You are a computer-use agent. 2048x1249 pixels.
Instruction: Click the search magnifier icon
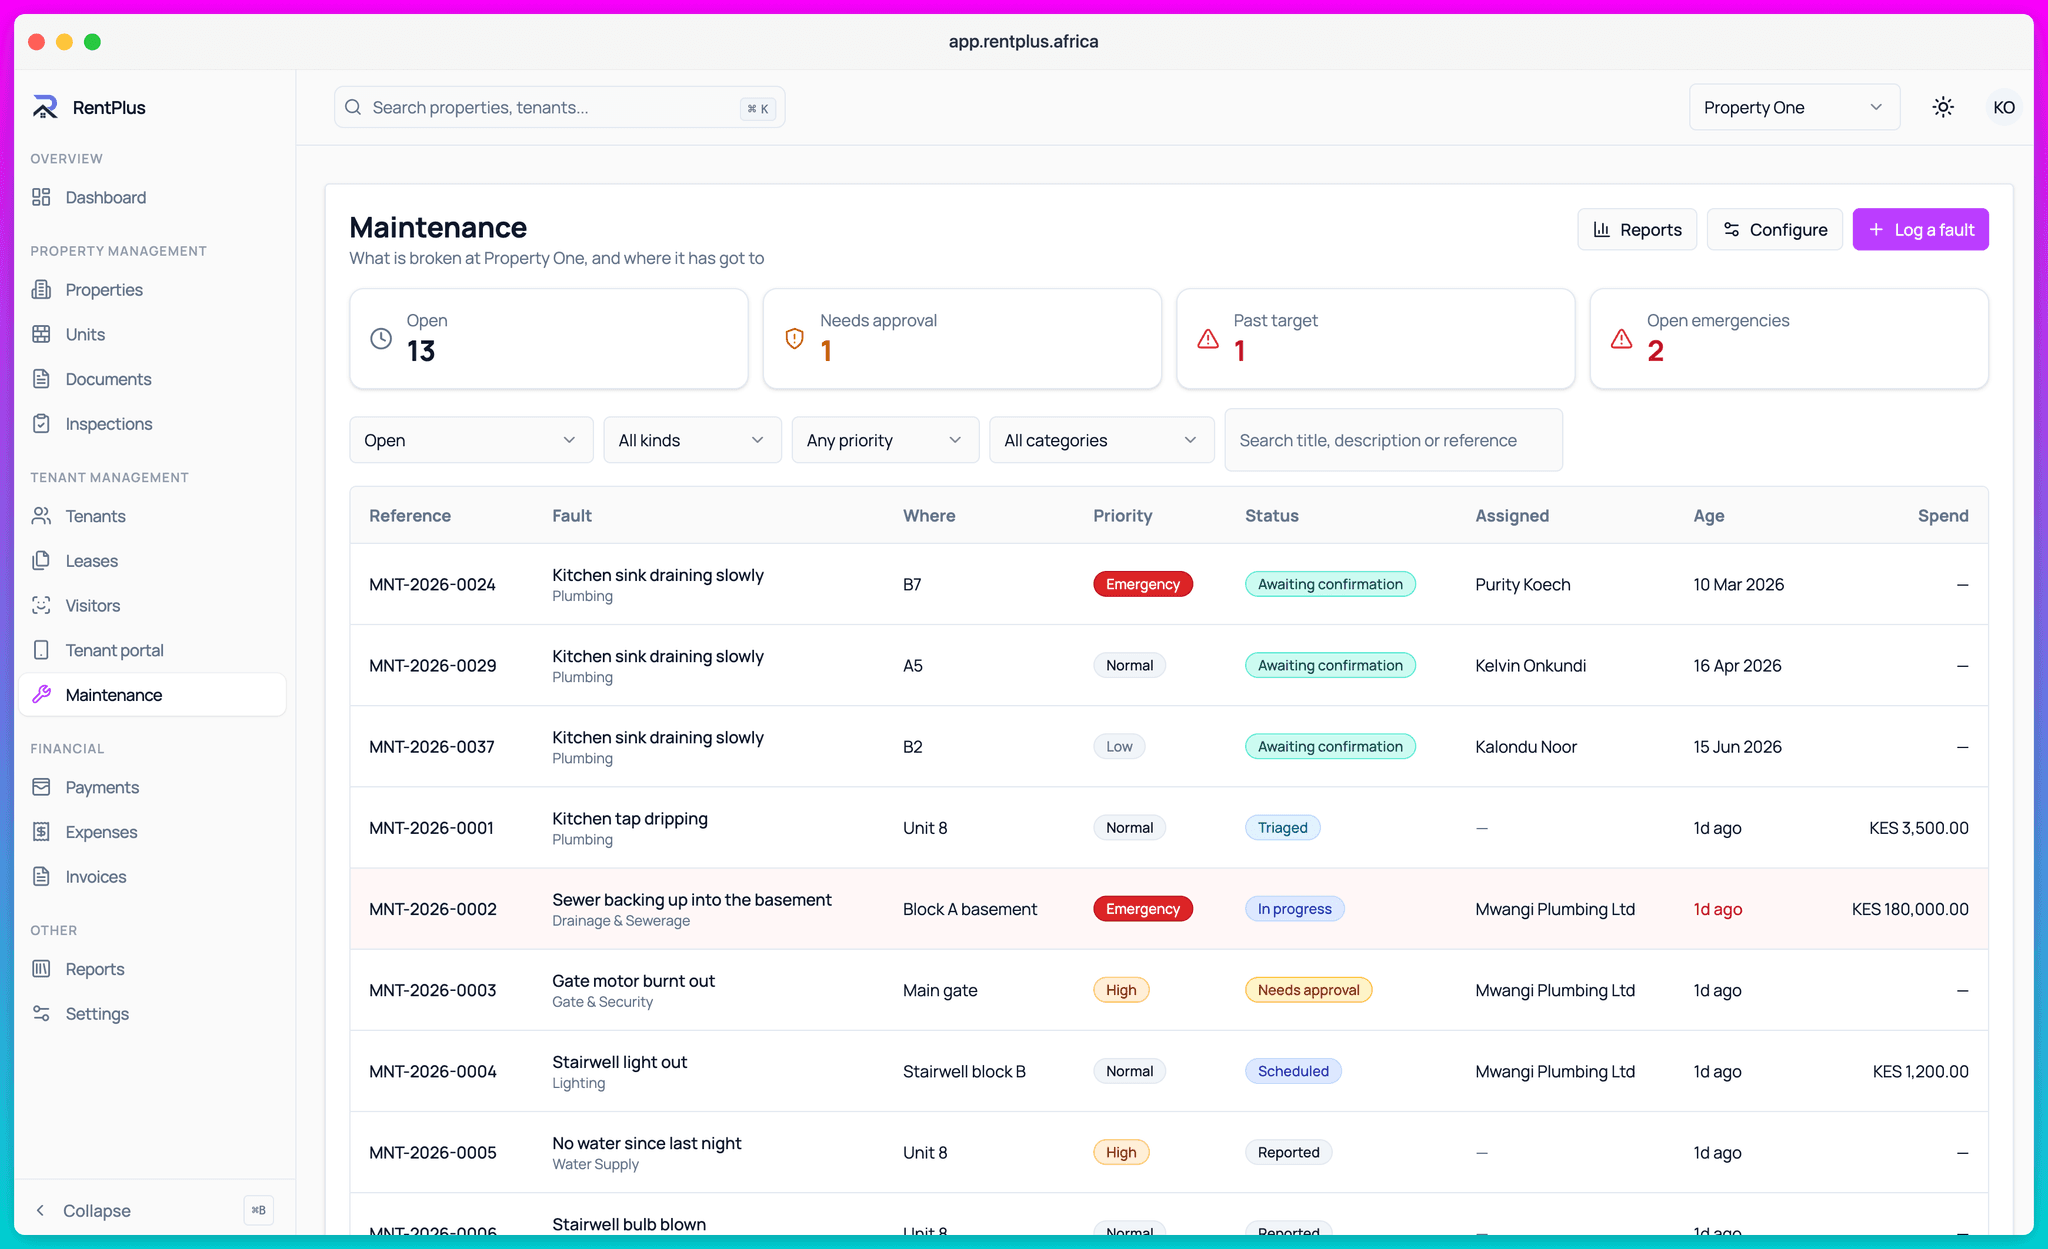(x=353, y=107)
